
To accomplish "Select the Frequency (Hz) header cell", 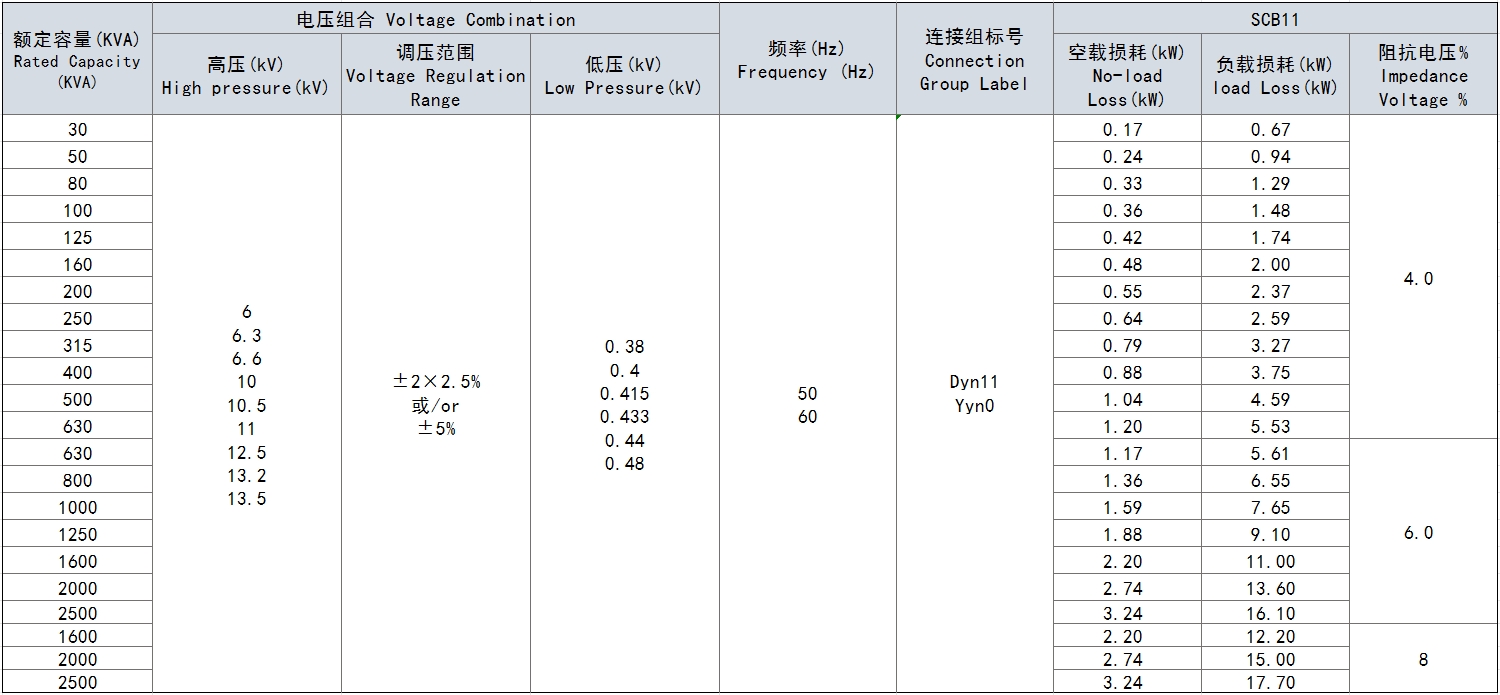I will pyautogui.click(x=806, y=60).
